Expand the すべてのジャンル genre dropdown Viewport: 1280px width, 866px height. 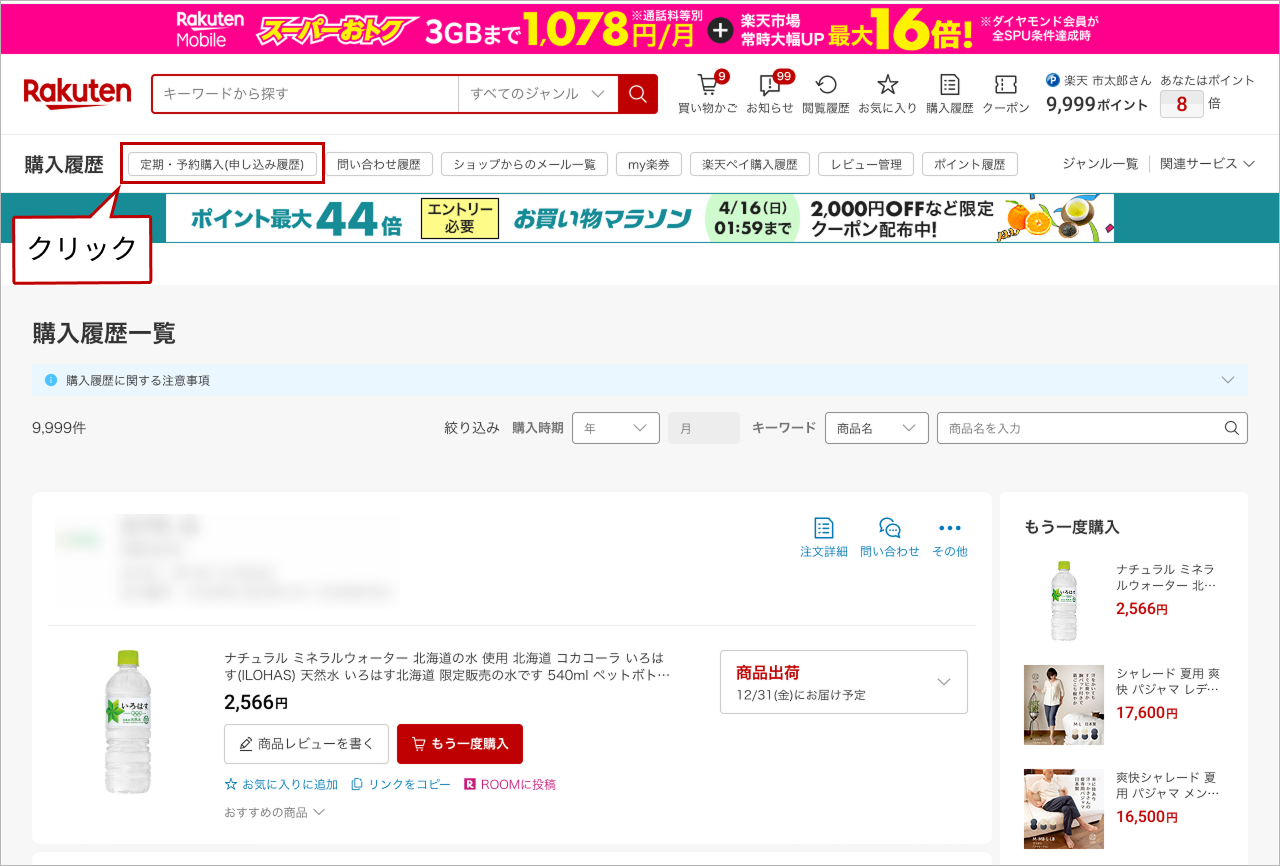pos(537,94)
